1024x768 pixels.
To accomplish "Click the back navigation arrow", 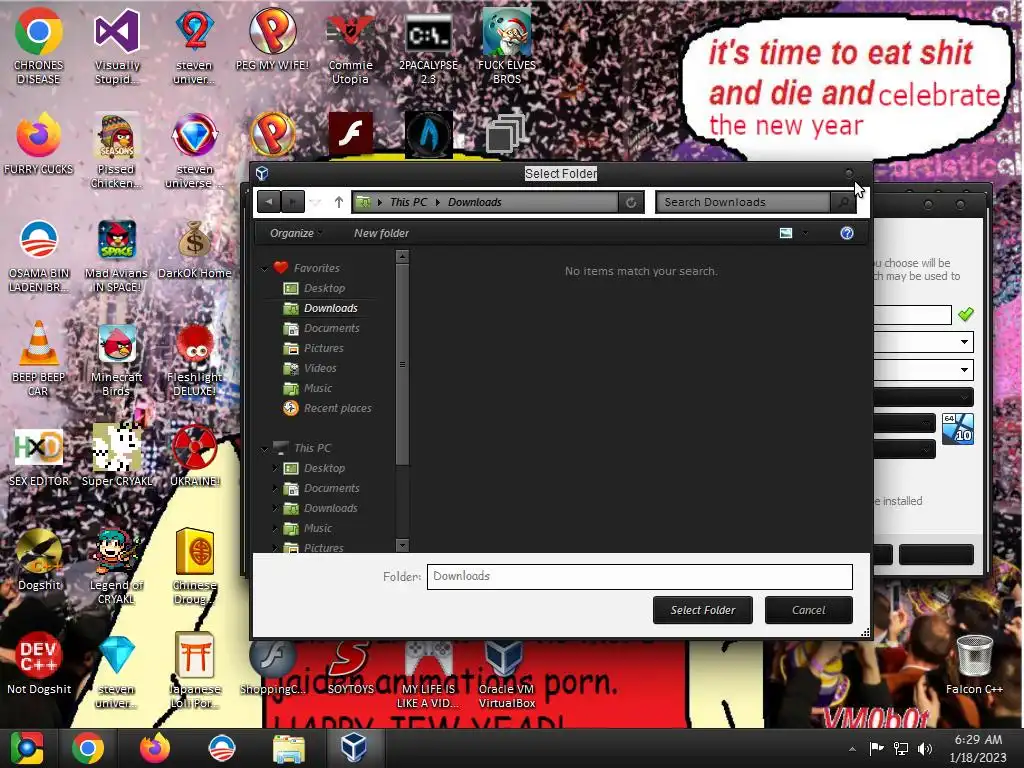I will click(268, 202).
